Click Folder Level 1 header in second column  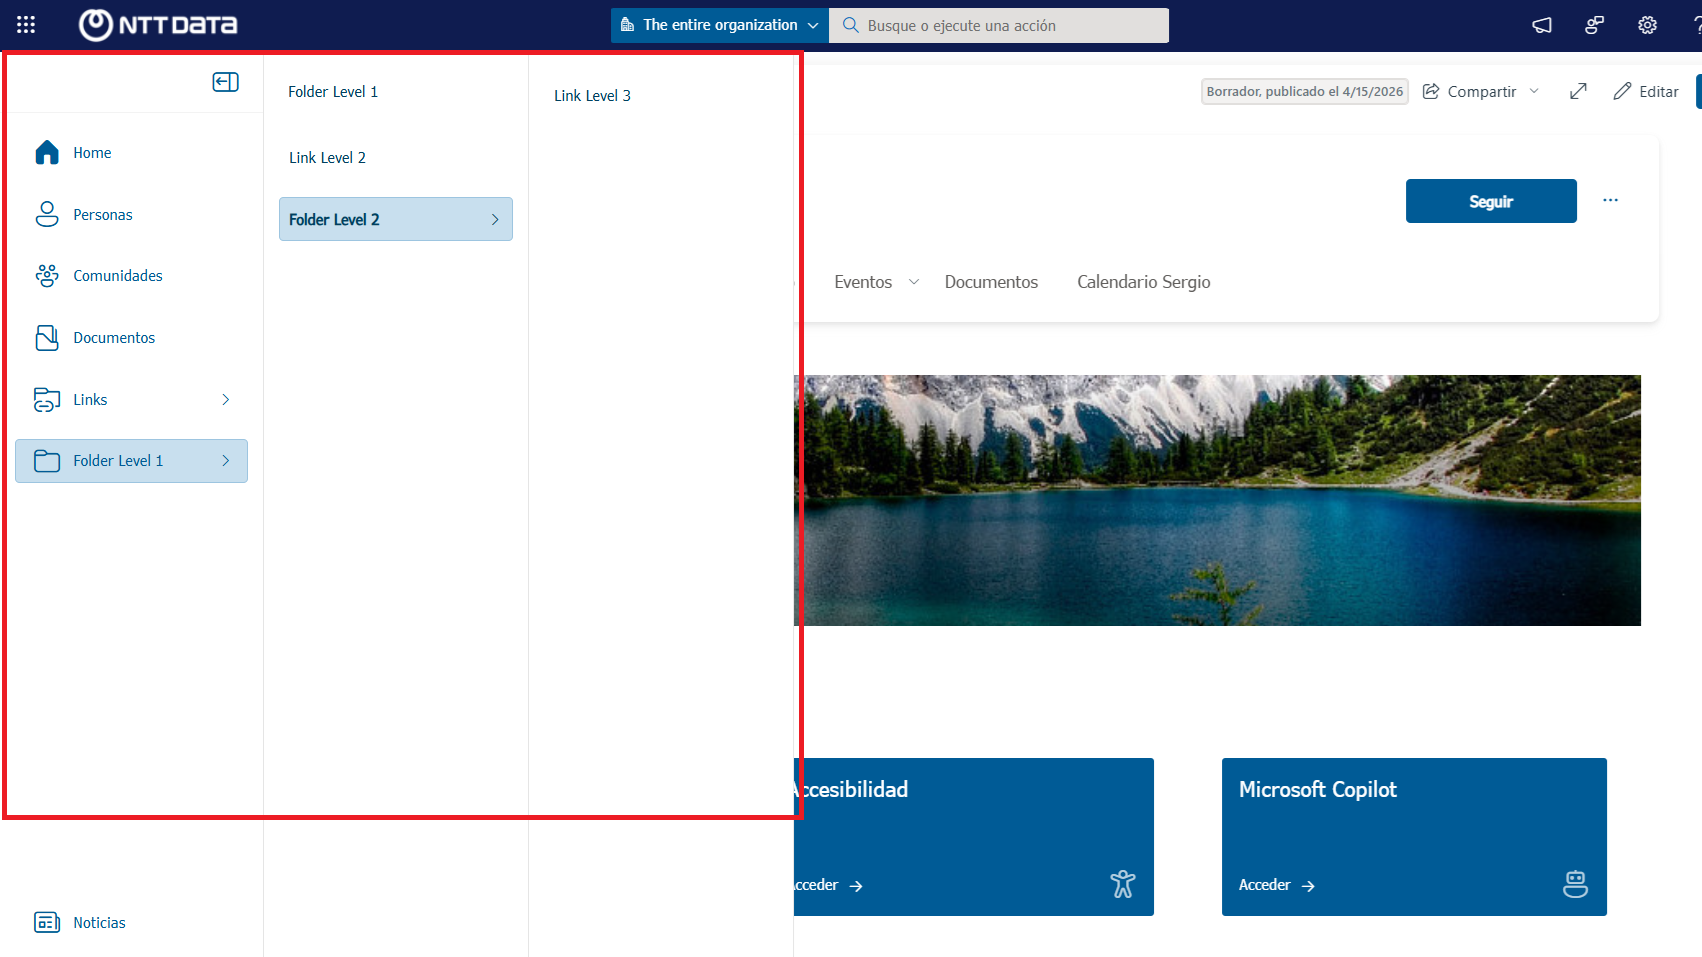click(333, 92)
